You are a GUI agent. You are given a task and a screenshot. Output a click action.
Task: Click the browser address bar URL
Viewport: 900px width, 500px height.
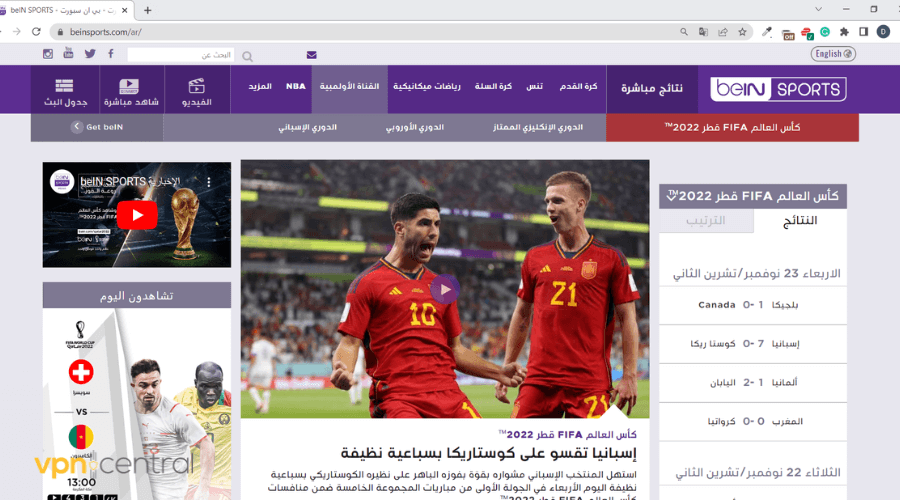pyautogui.click(x=106, y=32)
